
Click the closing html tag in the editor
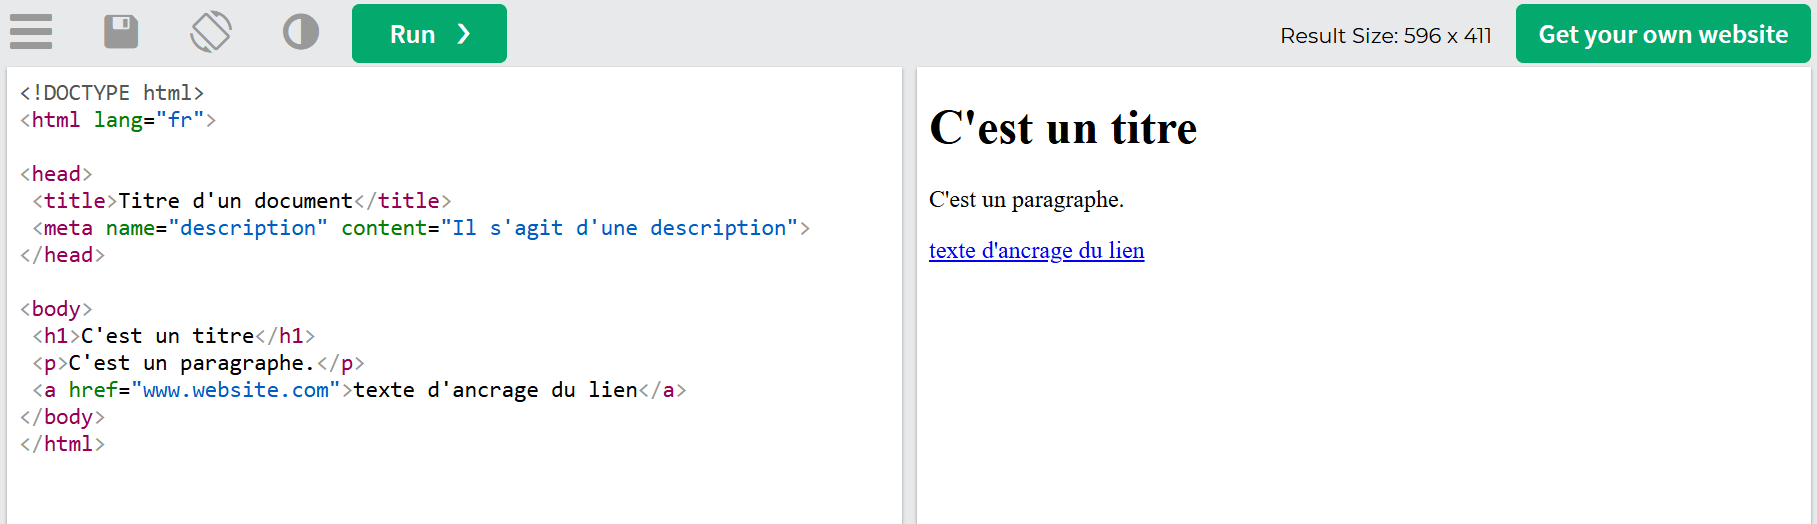[62, 444]
